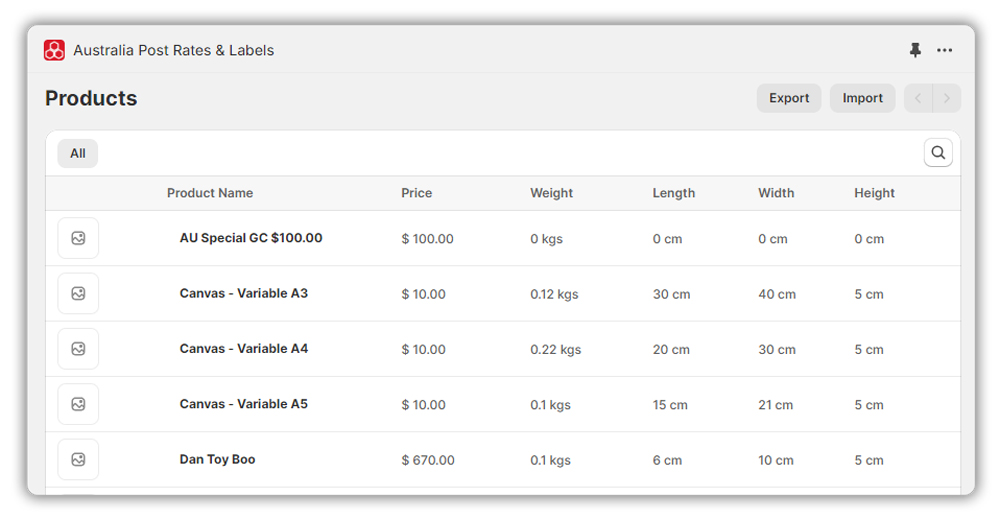Click the Price column header
Screen dimensions: 1000x520
416,193
